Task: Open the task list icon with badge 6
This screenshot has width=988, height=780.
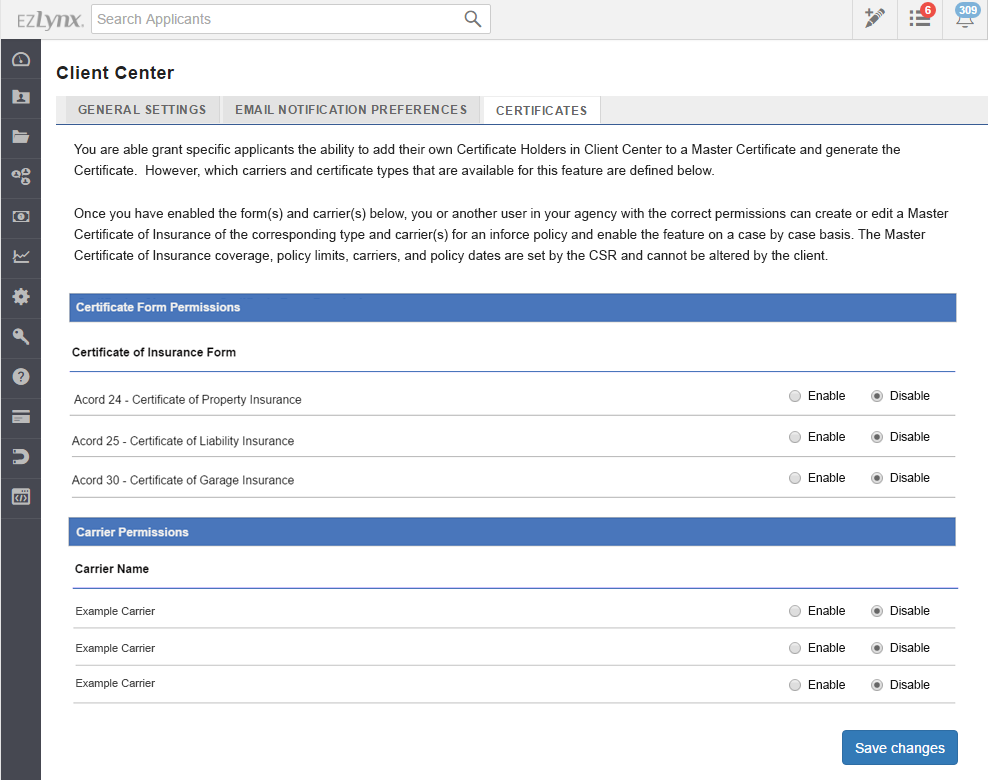Action: tap(921, 18)
